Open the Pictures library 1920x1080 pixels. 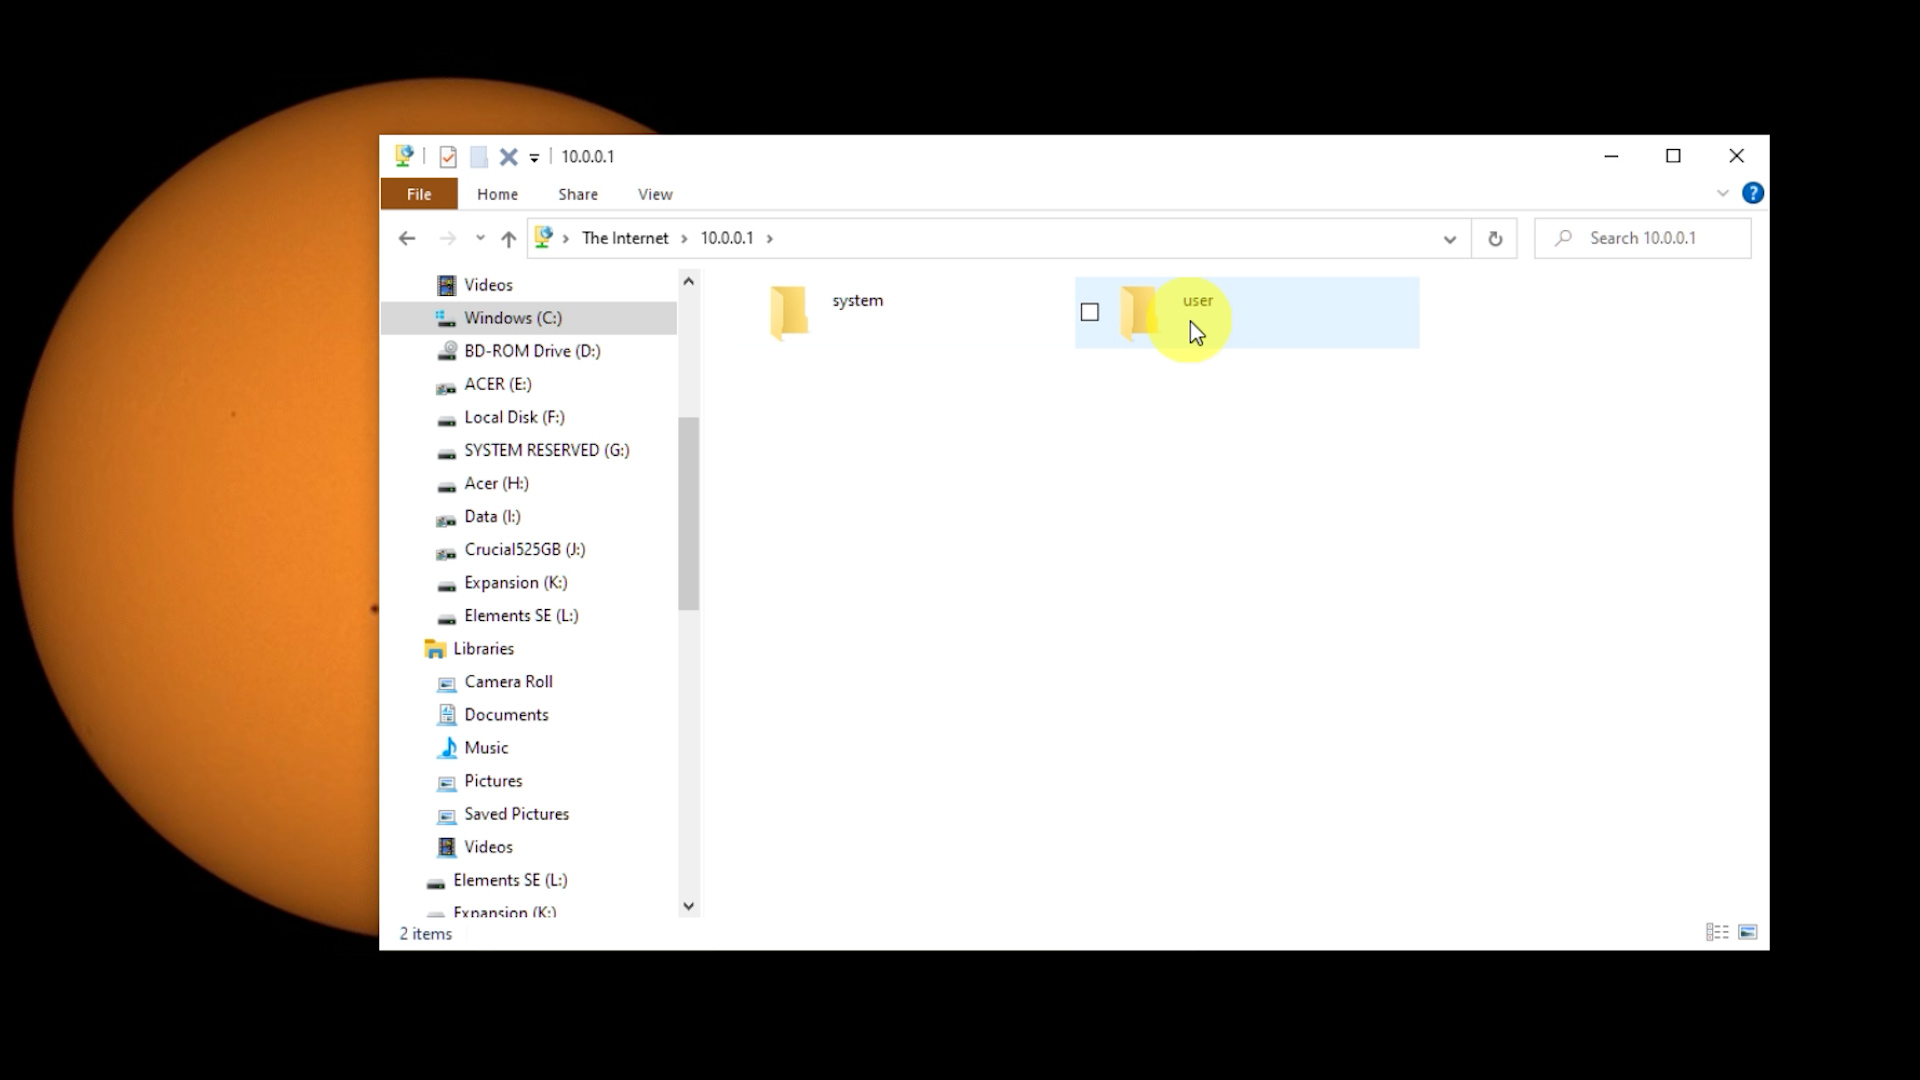[493, 780]
